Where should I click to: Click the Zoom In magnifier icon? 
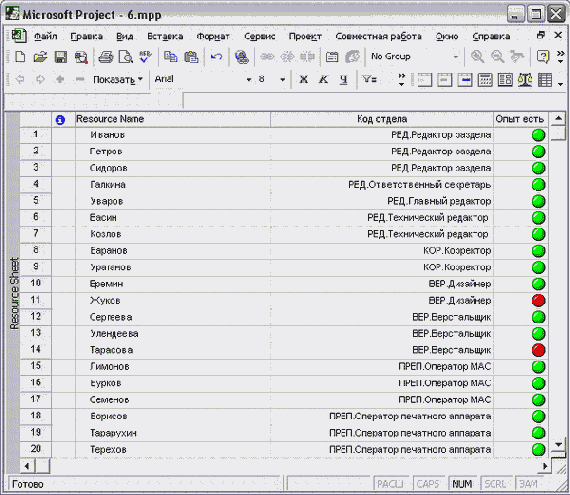[477, 57]
